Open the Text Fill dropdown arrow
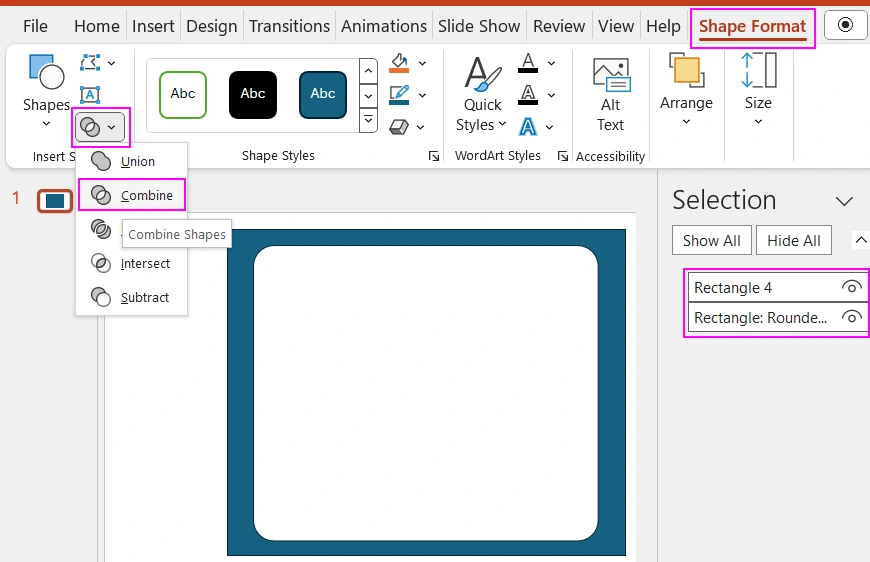This screenshot has width=870, height=562. 551,63
